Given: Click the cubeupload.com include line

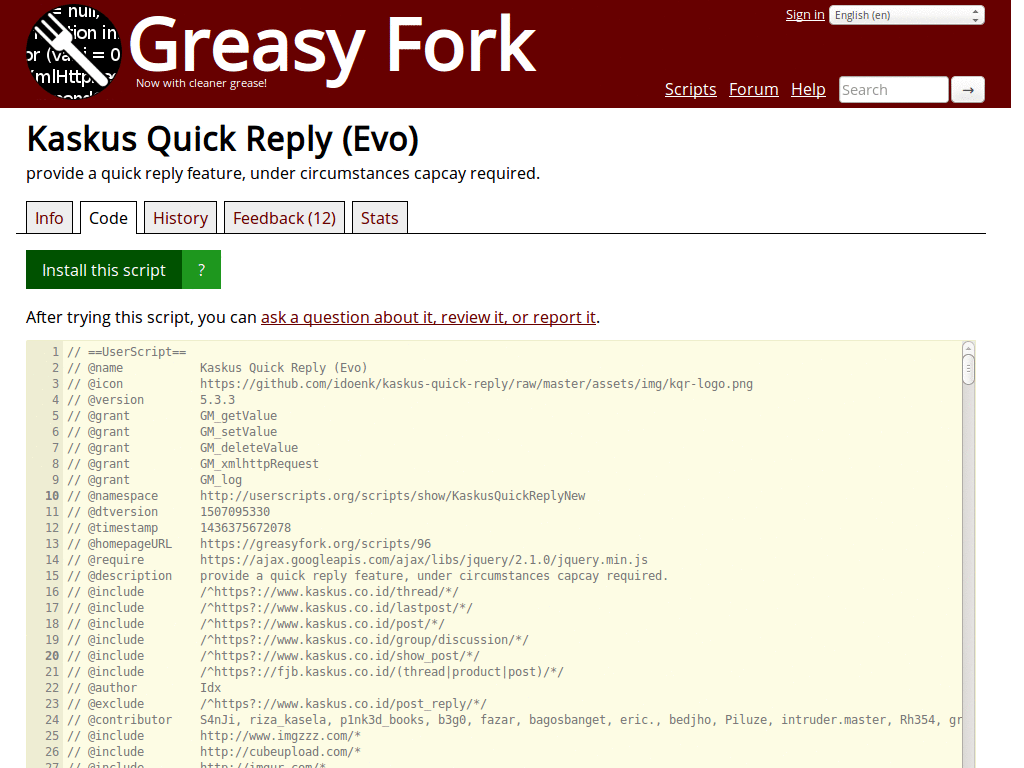Looking at the screenshot, I should point(280,752).
